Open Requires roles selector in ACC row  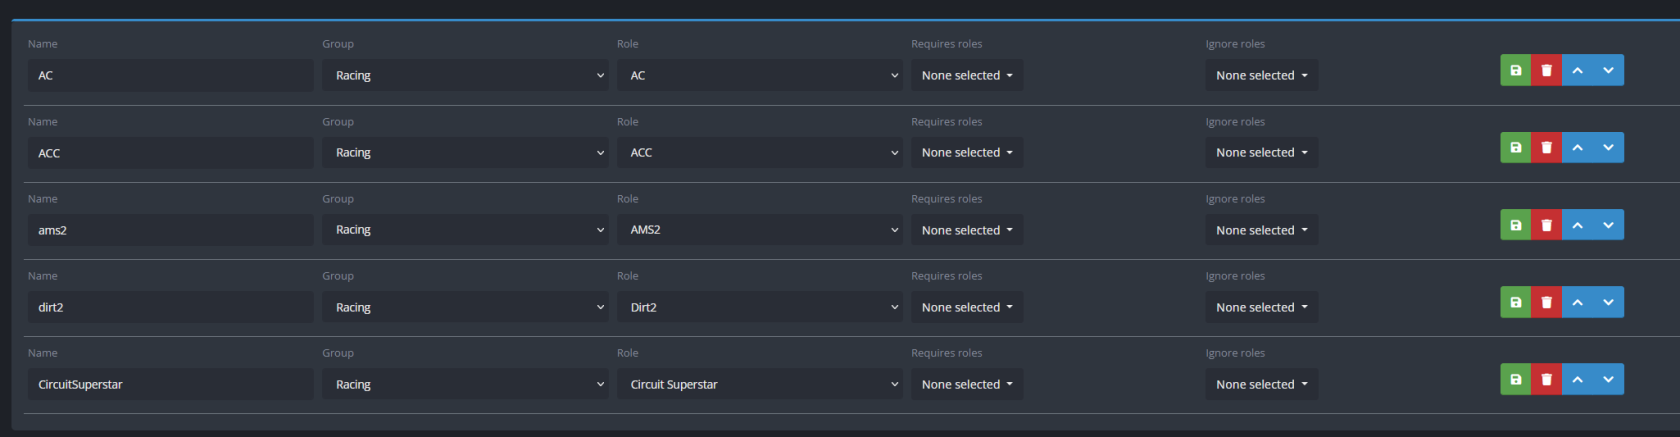[x=966, y=153]
